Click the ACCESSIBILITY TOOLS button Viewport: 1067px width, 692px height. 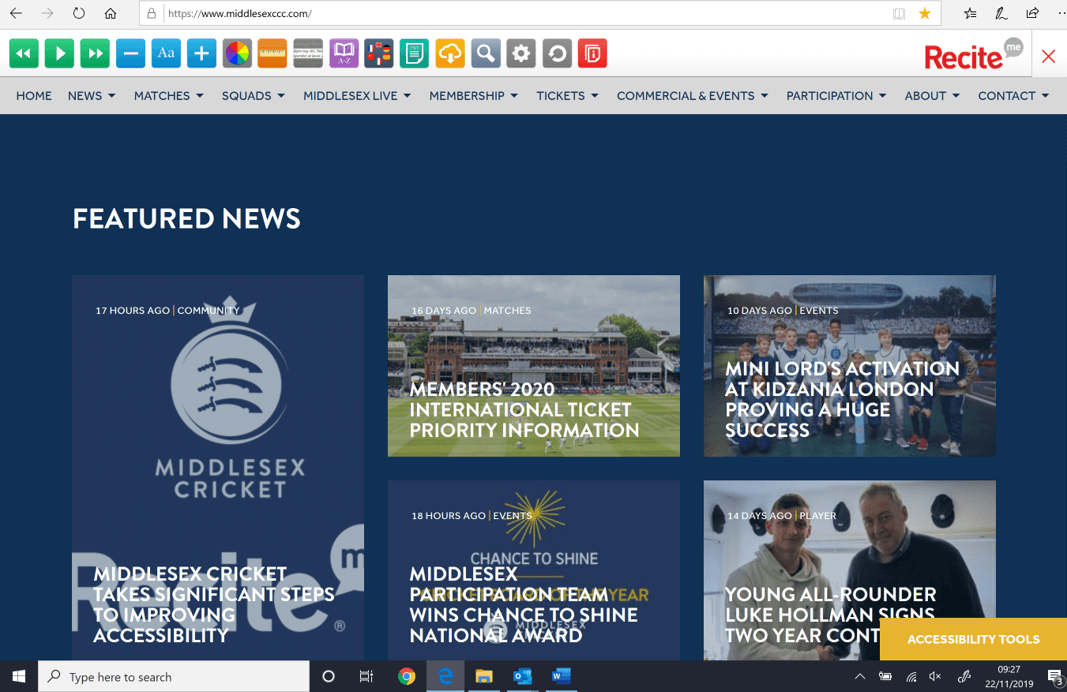pyautogui.click(x=973, y=639)
